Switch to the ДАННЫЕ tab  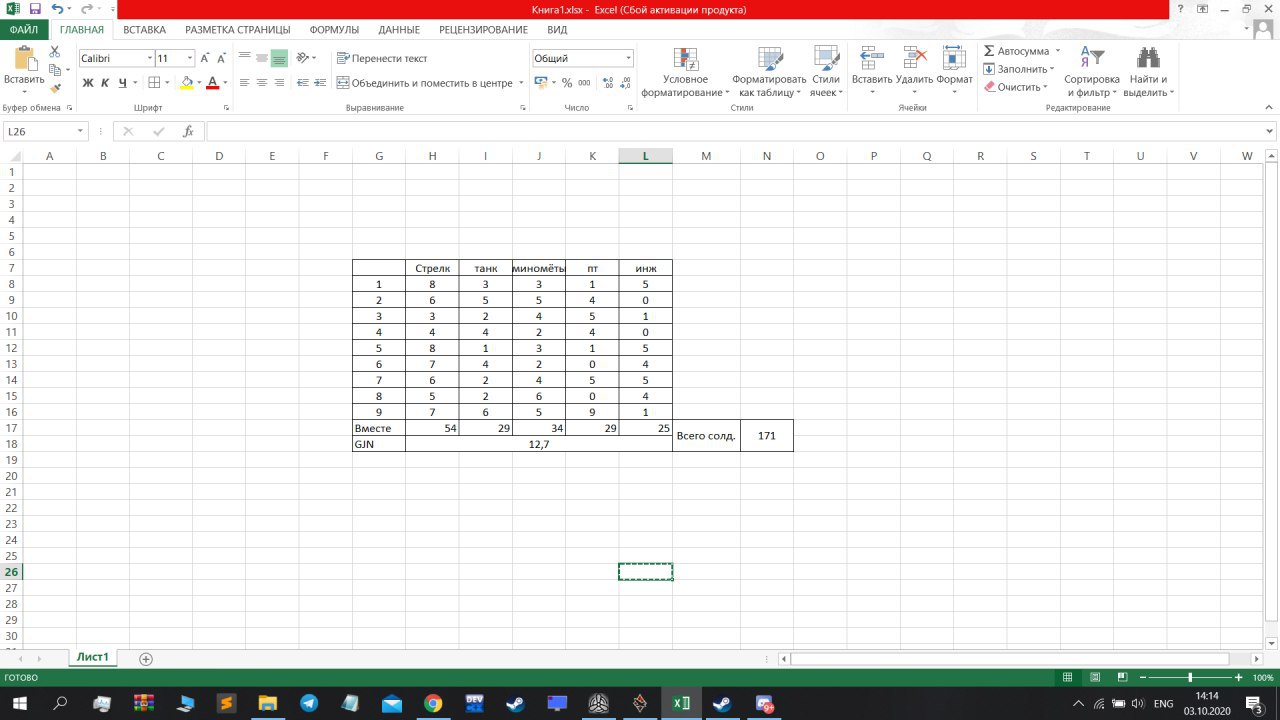click(399, 30)
